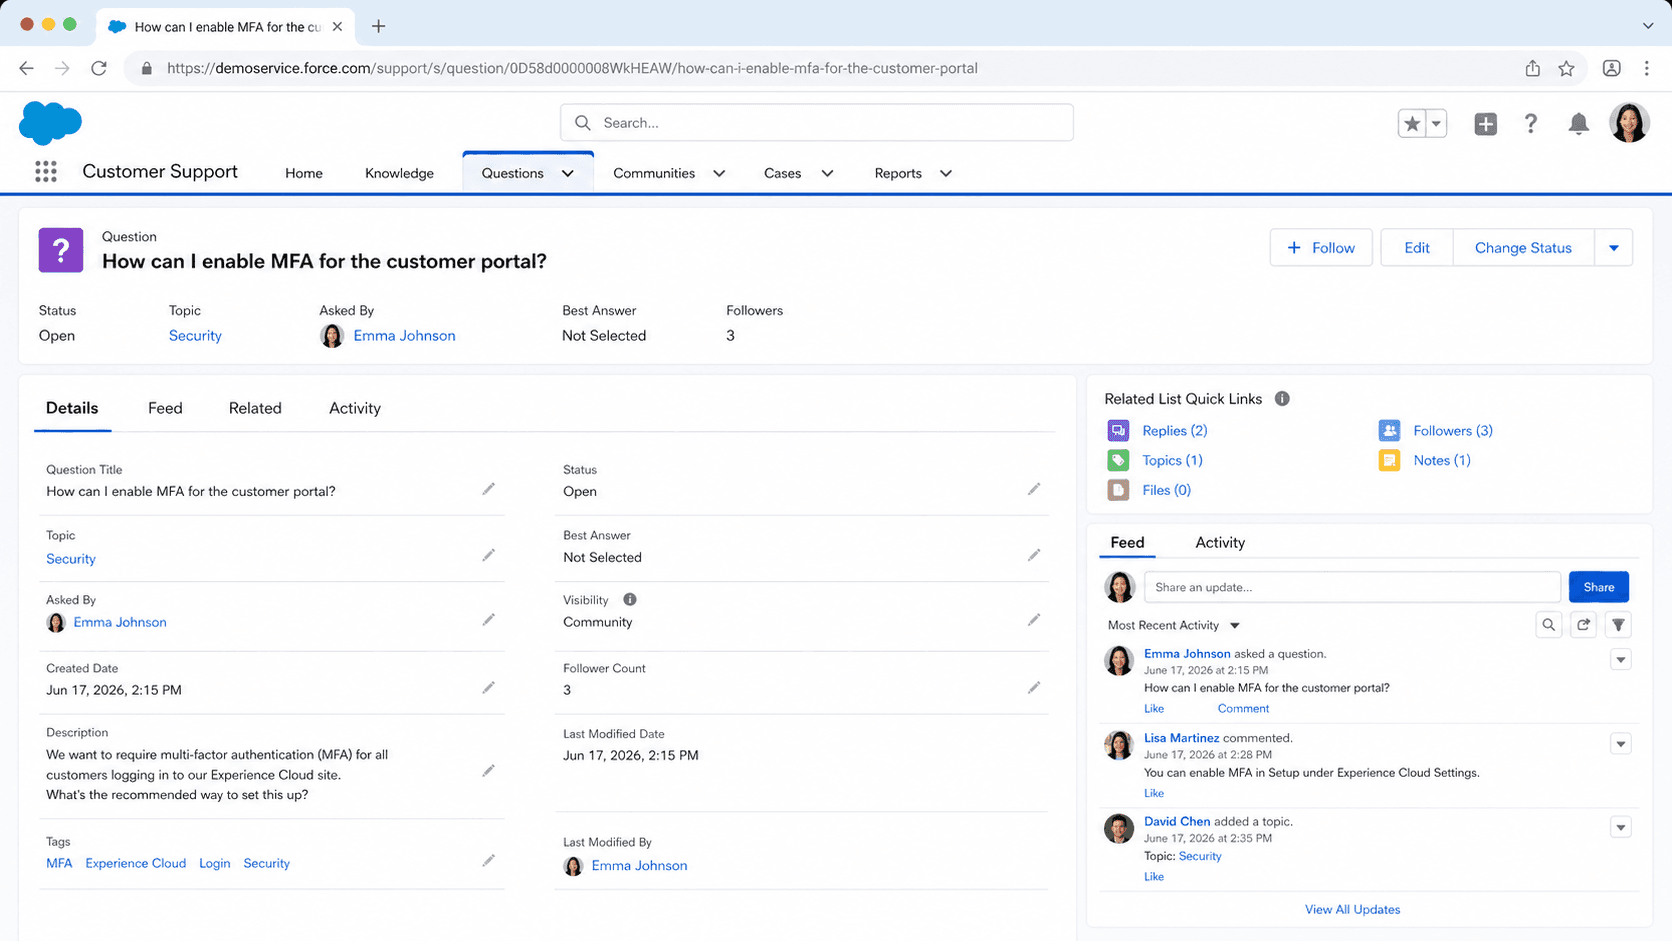
Task: Expand the favorites list dropdown arrow
Action: tap(1436, 124)
